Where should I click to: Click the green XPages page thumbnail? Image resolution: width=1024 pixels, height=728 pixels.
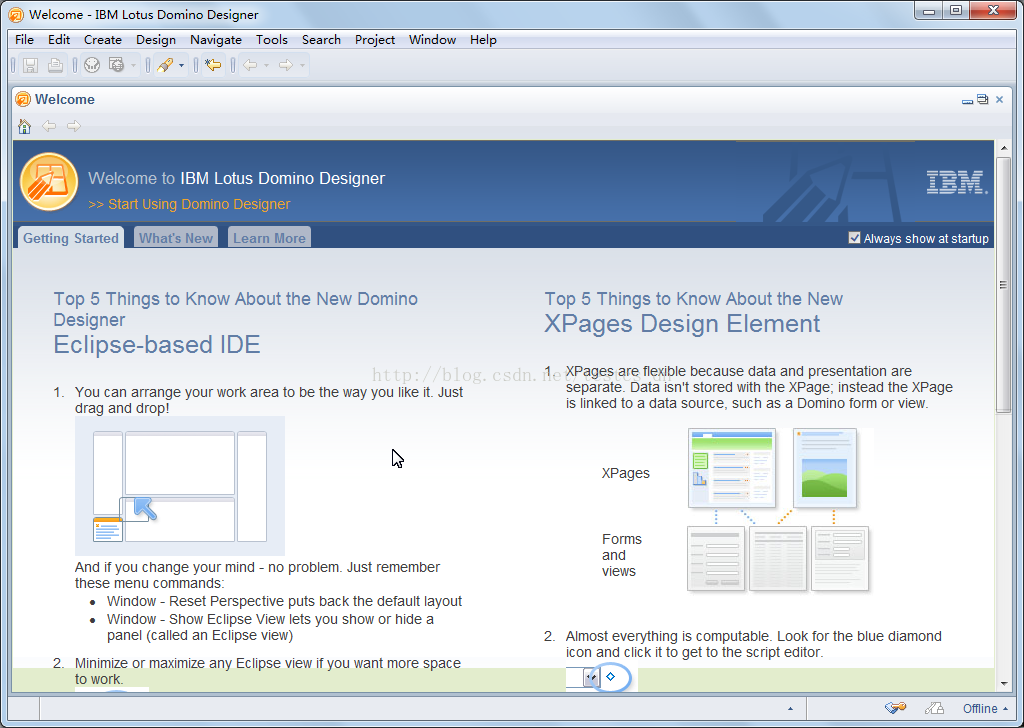732,468
